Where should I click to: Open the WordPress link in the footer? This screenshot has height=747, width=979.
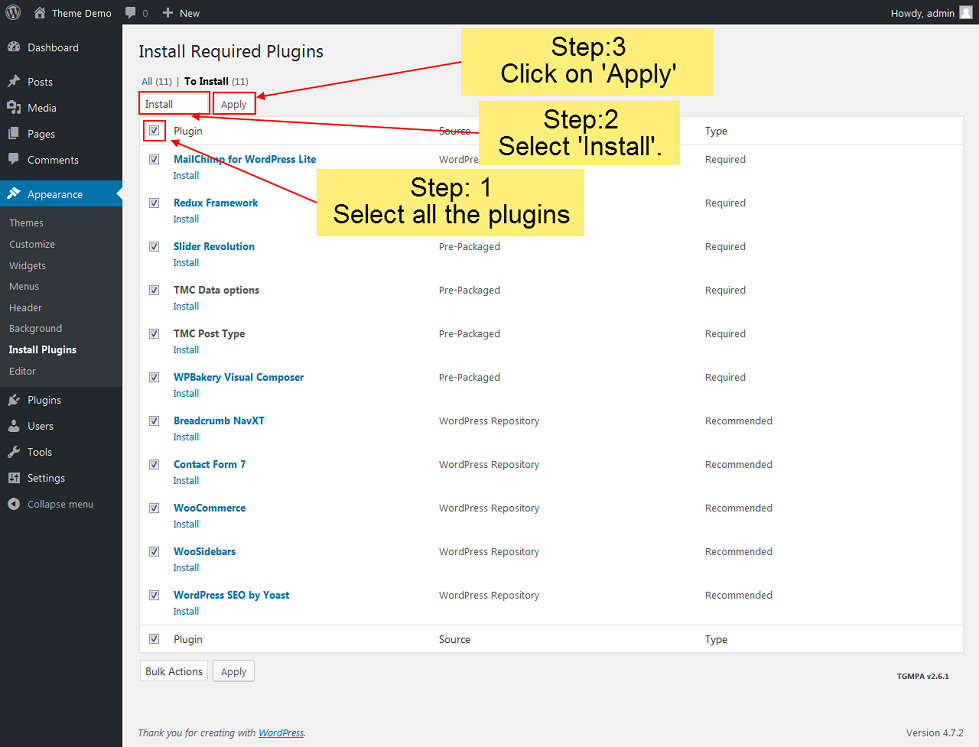tap(281, 733)
